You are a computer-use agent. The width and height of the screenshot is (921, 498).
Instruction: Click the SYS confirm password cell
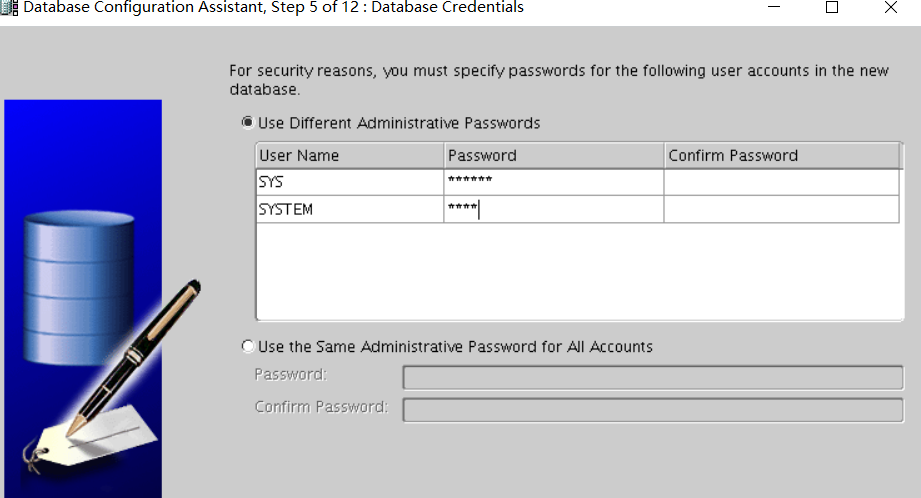[781, 182]
